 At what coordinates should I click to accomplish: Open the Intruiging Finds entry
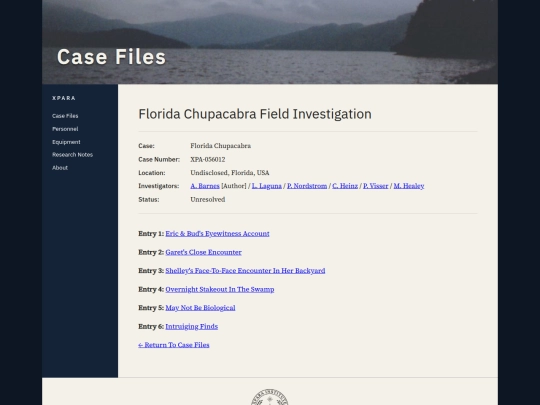[191, 326]
